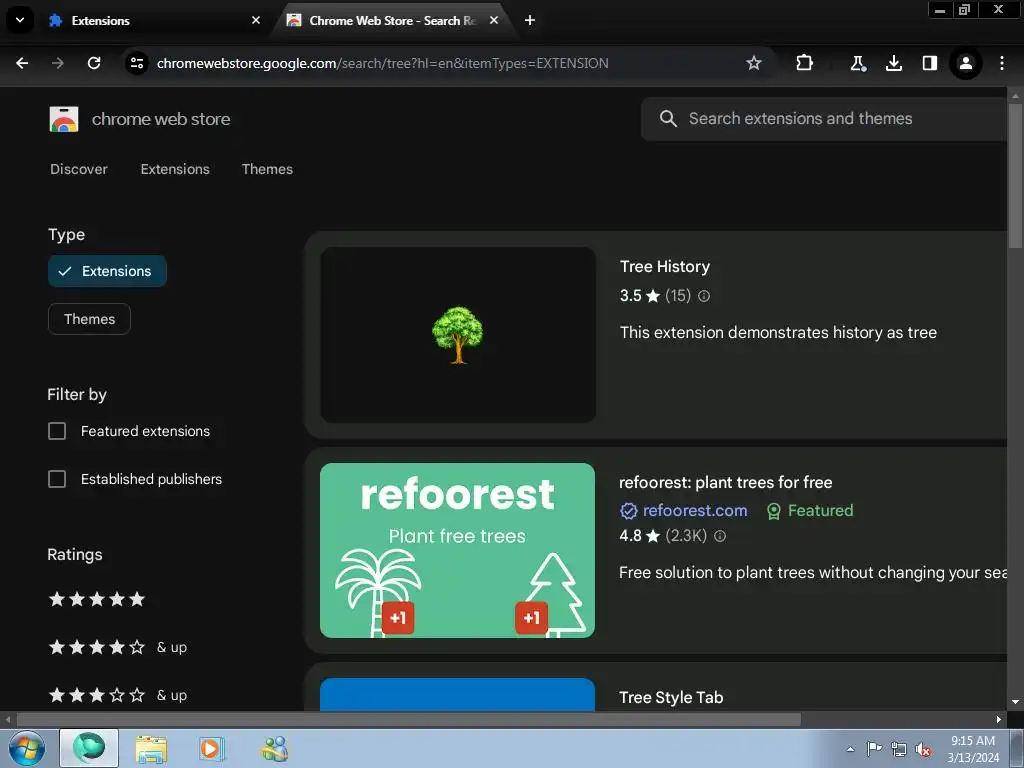
Task: Filter by four stars & up
Action: pyautogui.click(x=118, y=647)
